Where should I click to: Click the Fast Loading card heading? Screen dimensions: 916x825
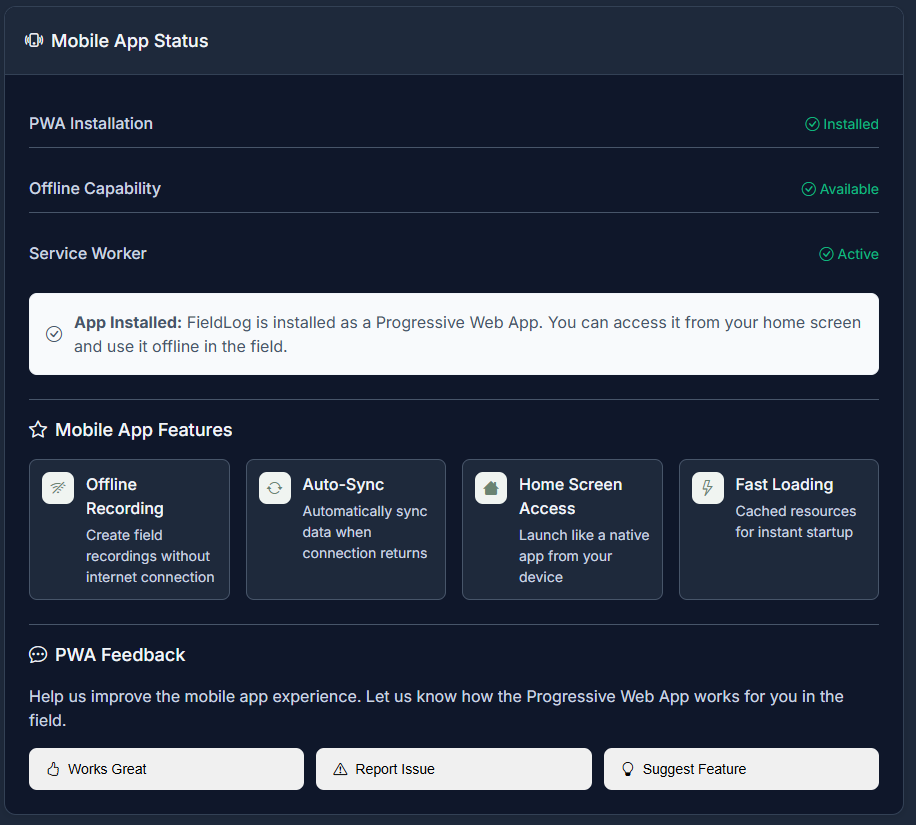[784, 484]
